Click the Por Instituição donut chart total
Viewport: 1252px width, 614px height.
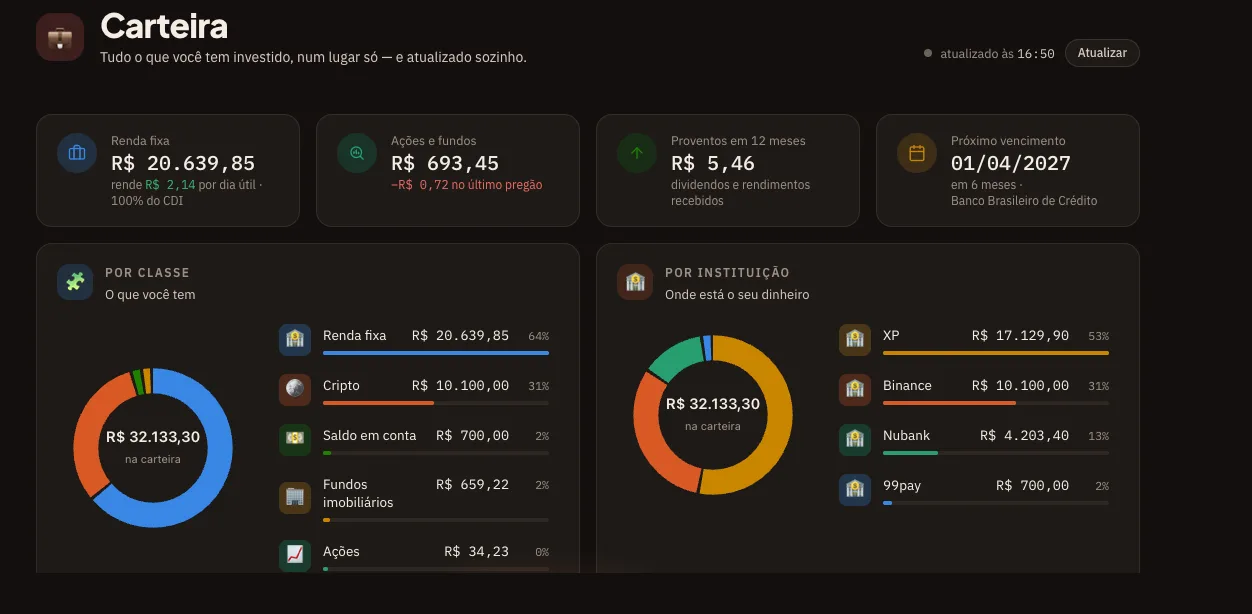[x=713, y=404]
